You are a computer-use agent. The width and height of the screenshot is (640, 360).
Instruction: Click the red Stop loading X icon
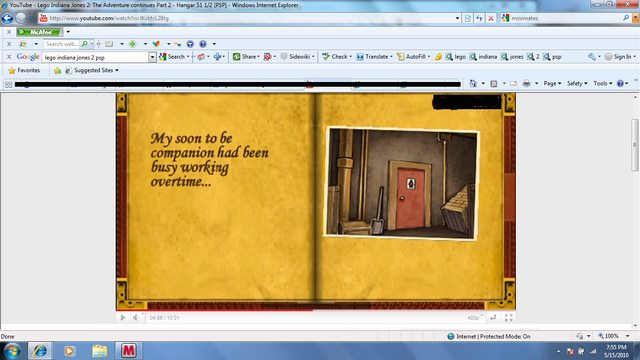pos(491,18)
